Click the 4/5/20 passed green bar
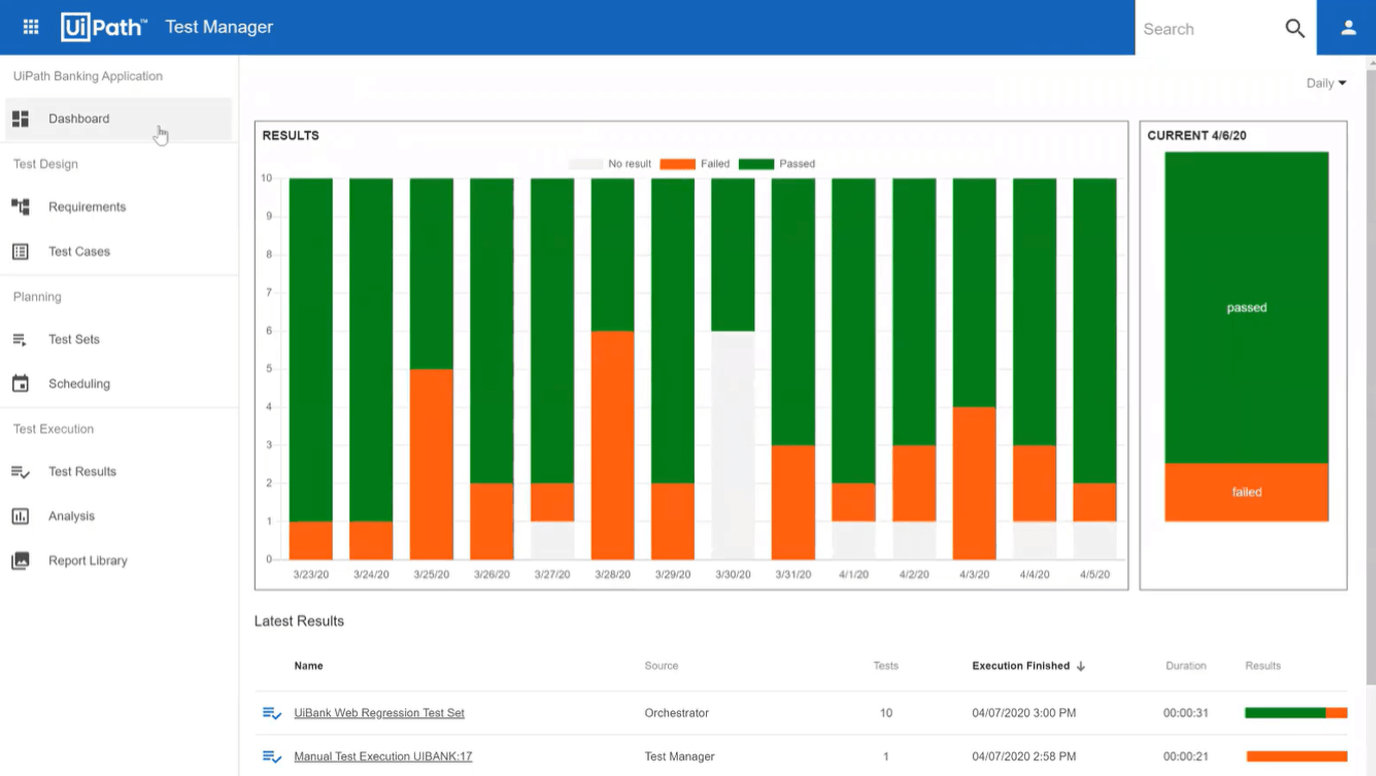 pos(1095,331)
